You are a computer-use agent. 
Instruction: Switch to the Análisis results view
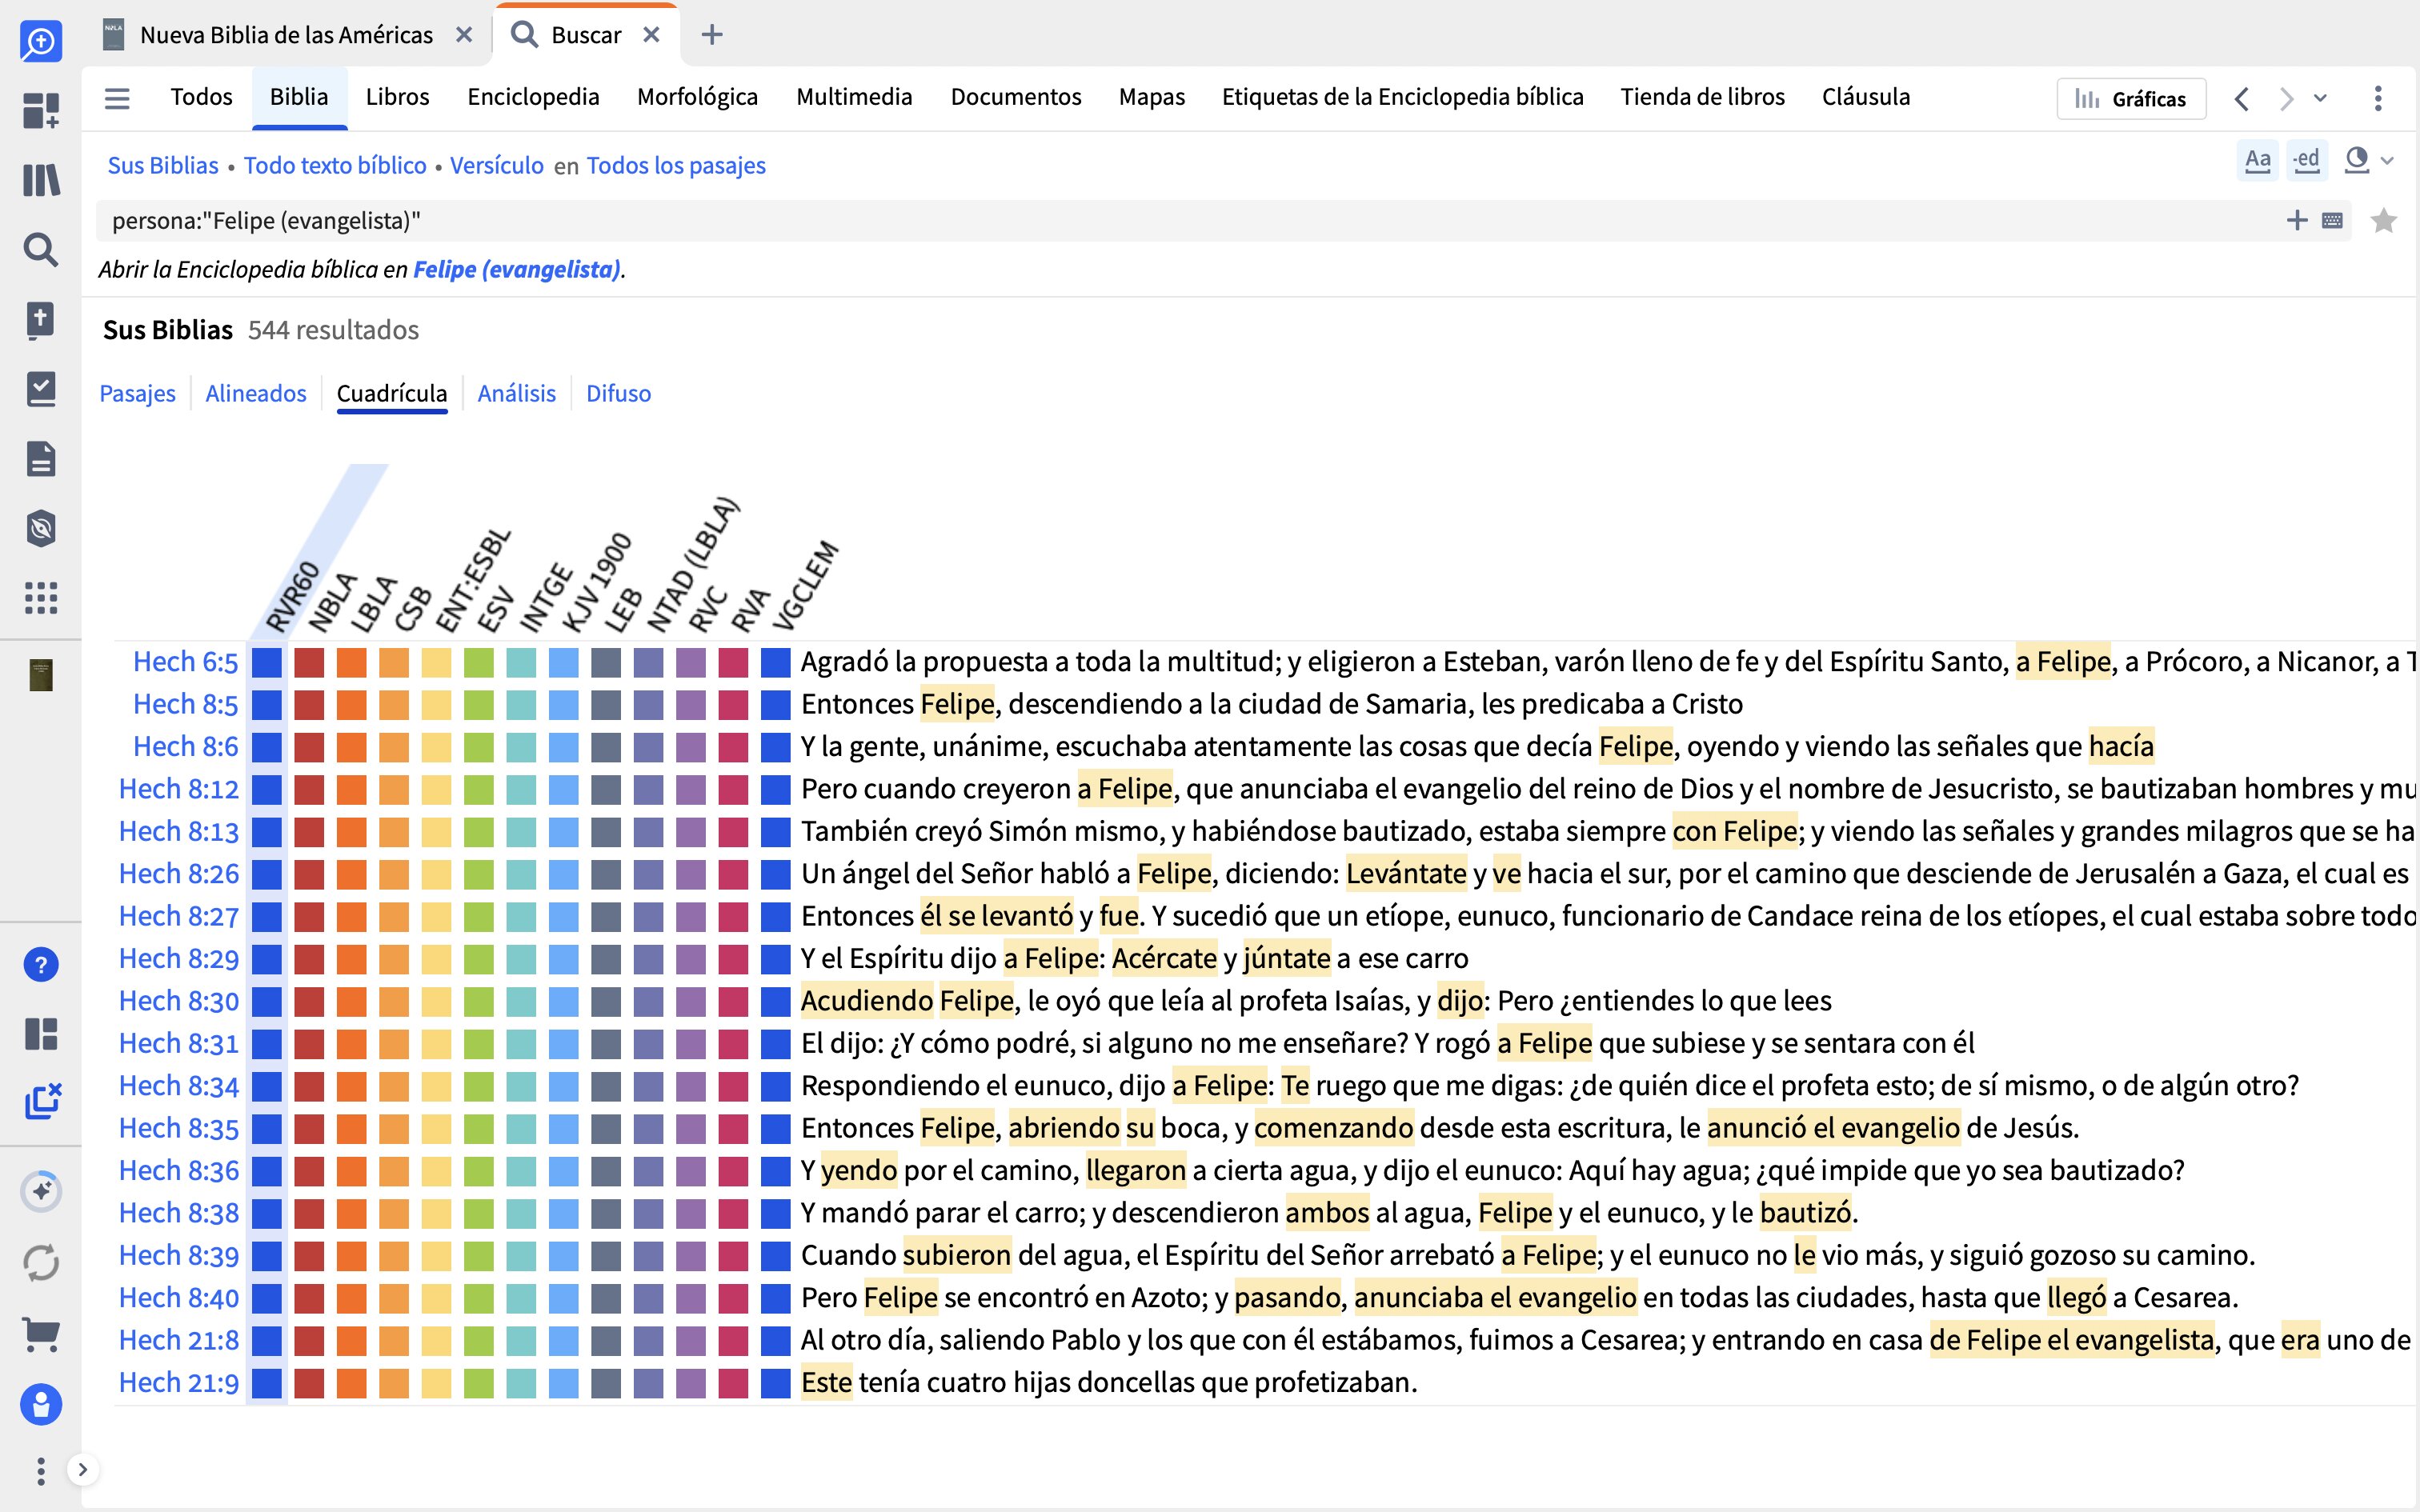coord(516,393)
